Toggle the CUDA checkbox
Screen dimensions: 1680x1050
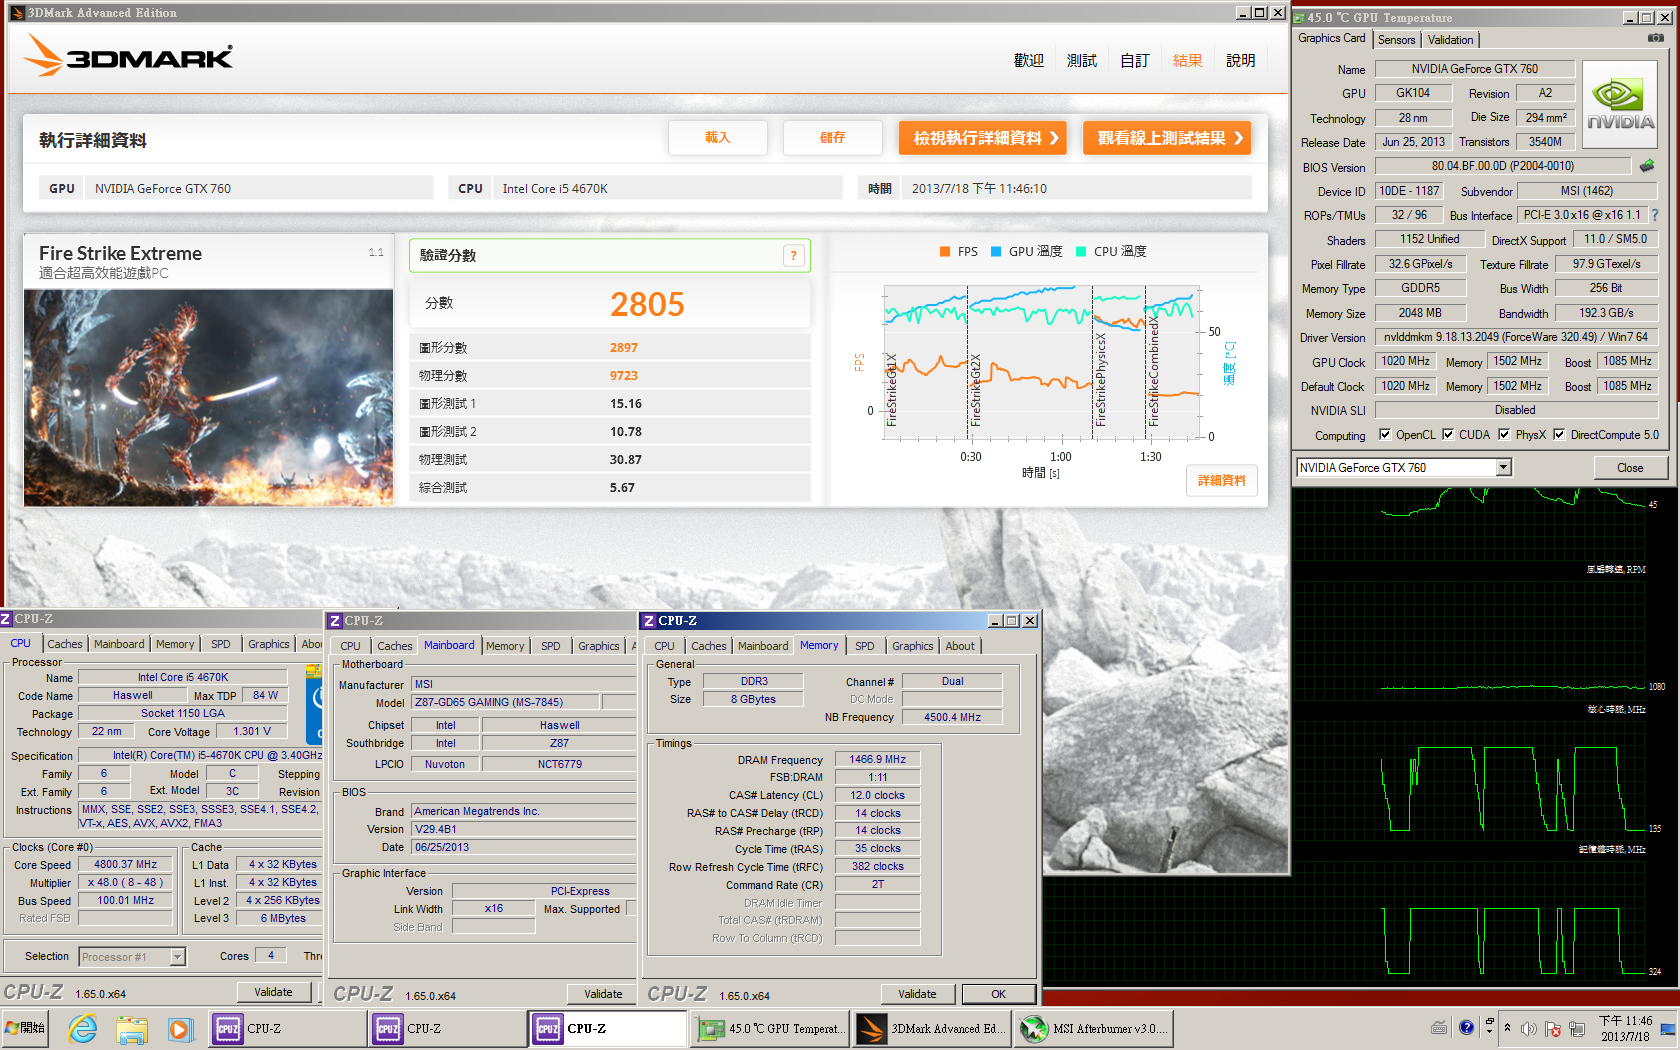(1448, 435)
